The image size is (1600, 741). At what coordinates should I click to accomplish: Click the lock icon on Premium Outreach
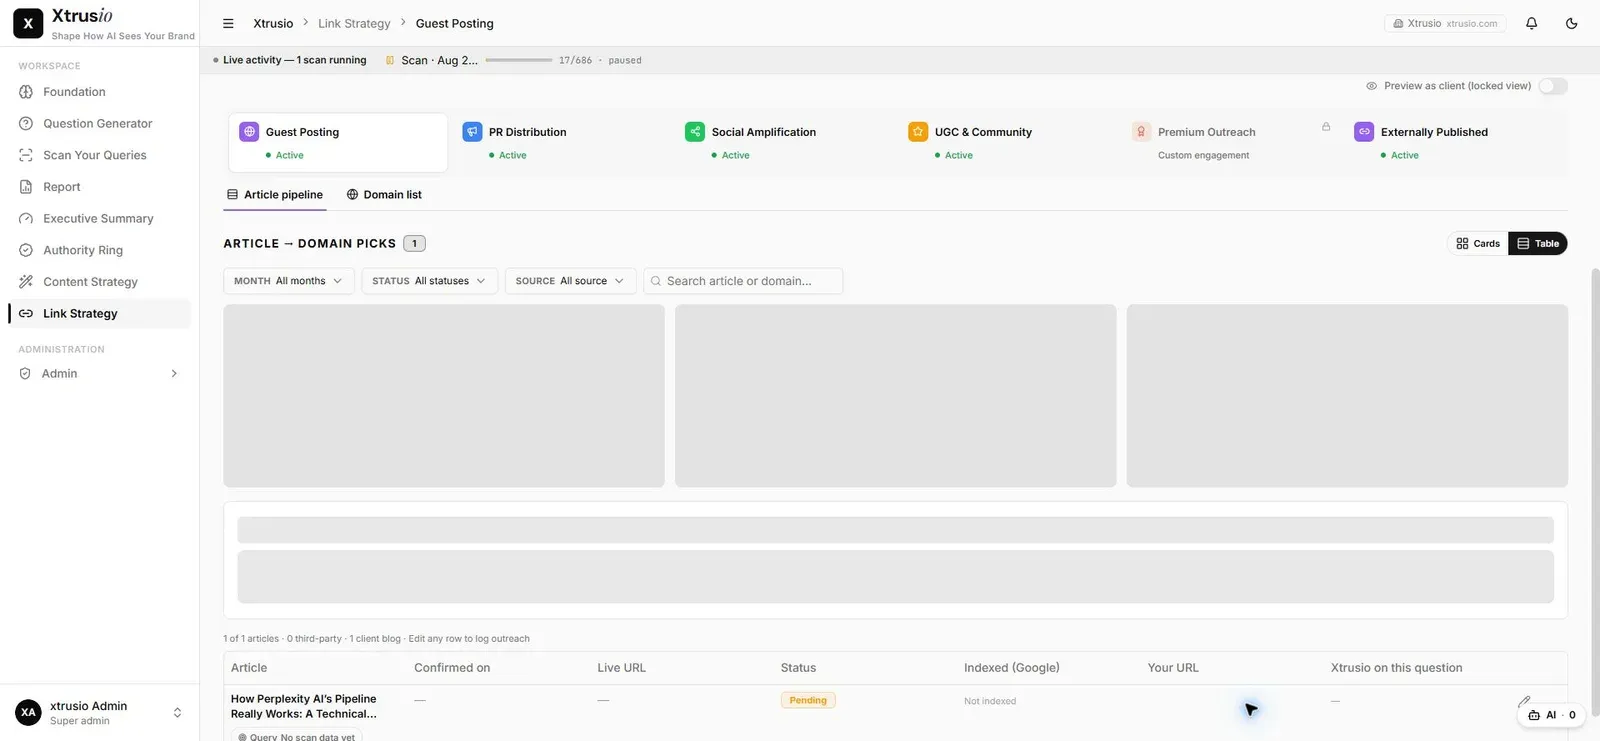[x=1326, y=127]
